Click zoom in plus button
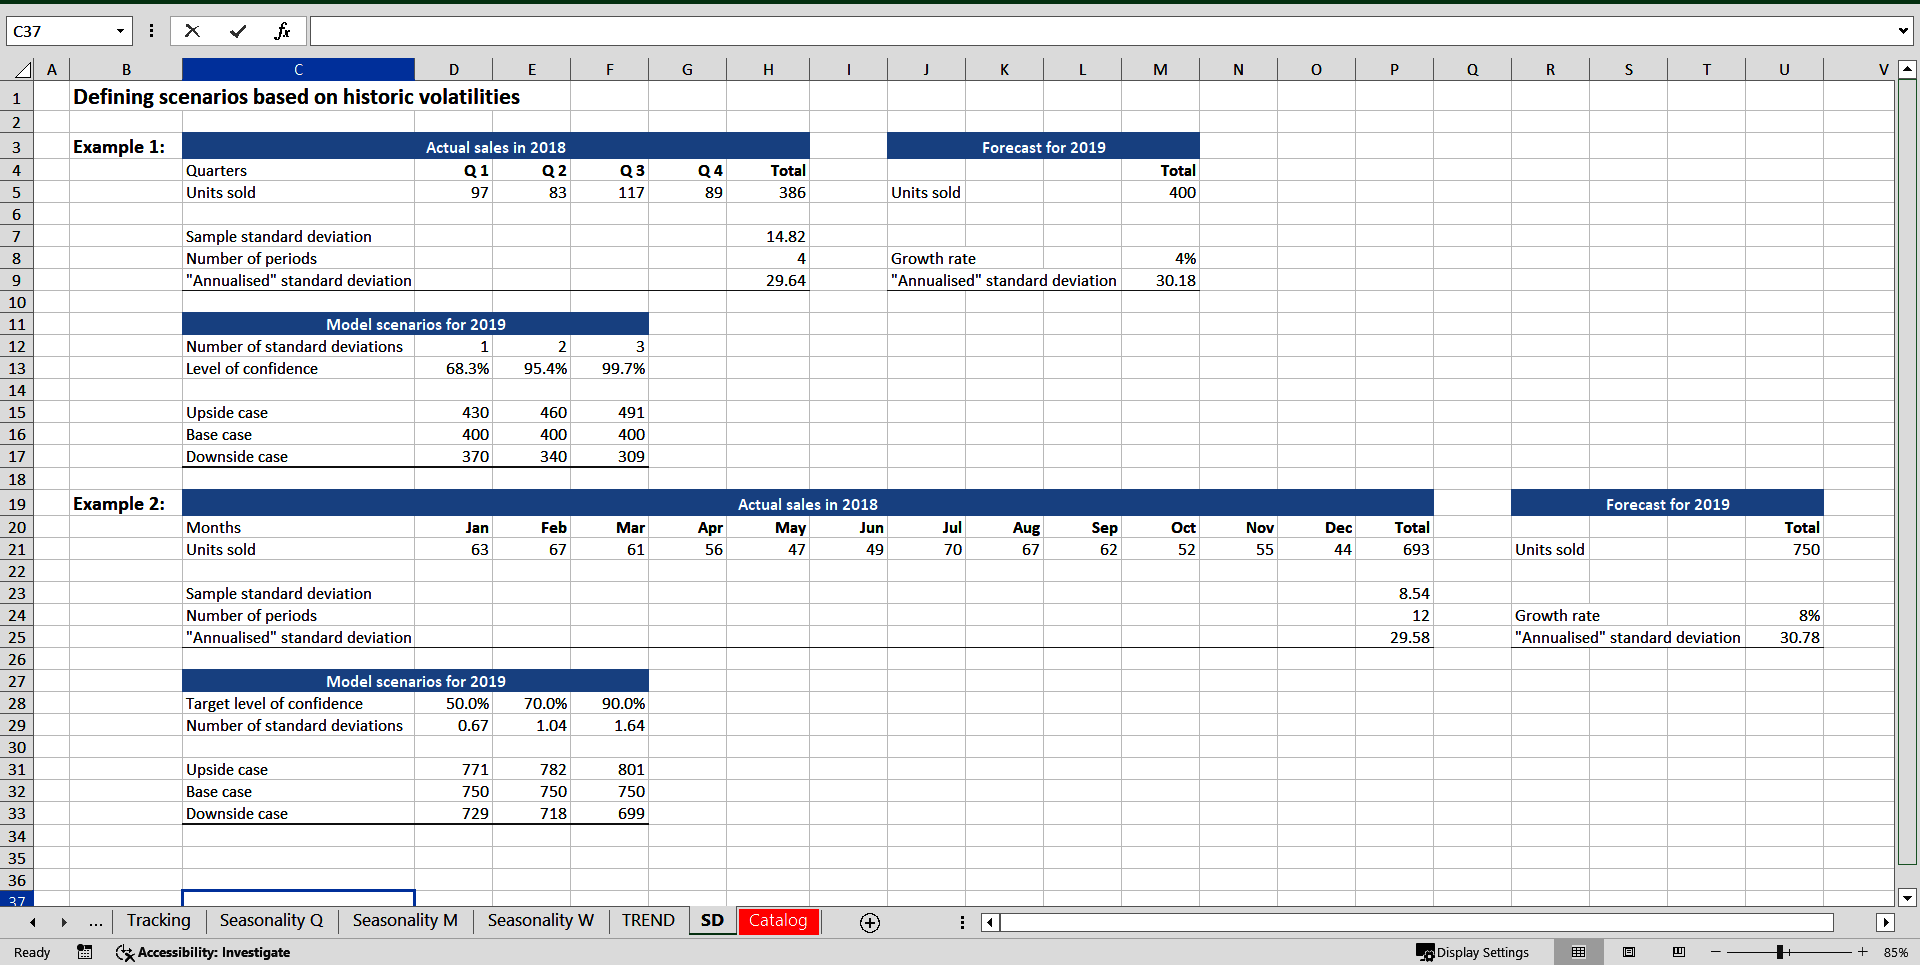The height and width of the screenshot is (966, 1920). click(1863, 952)
